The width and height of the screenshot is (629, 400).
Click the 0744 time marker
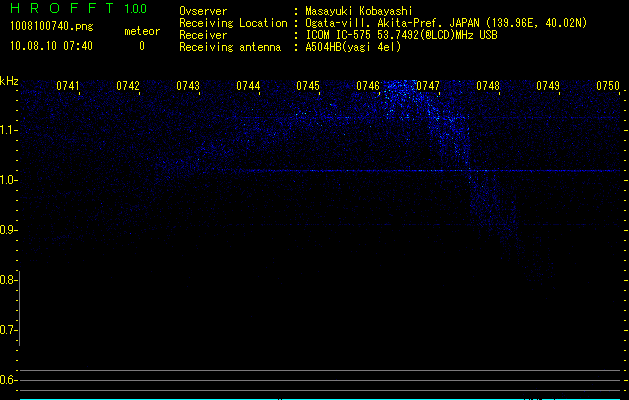248,86
